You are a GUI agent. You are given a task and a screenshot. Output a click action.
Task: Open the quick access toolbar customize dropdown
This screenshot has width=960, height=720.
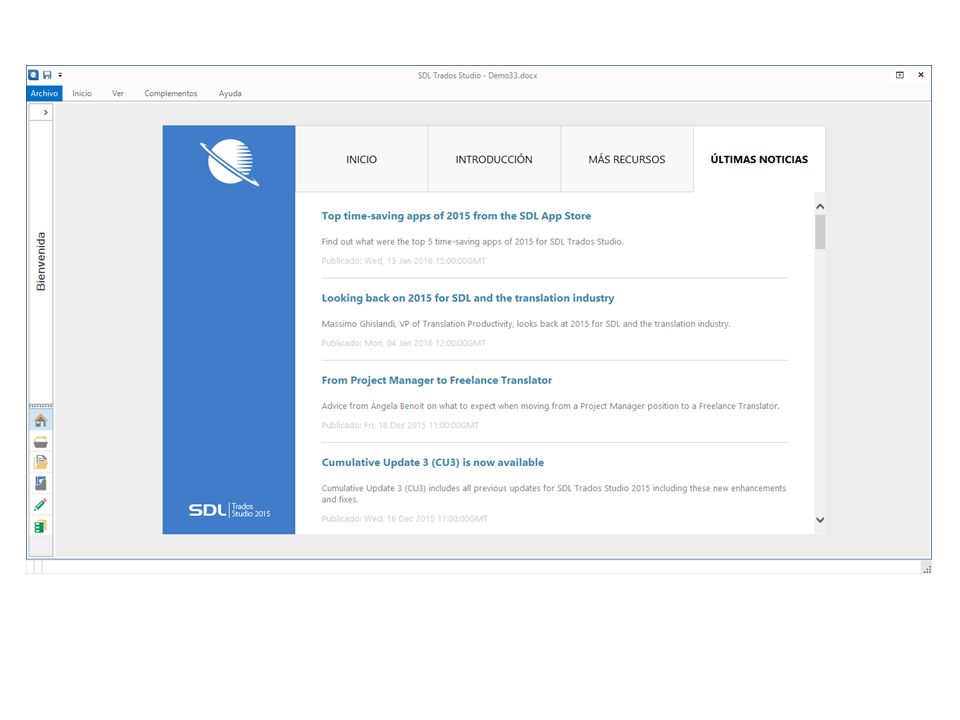(60, 75)
